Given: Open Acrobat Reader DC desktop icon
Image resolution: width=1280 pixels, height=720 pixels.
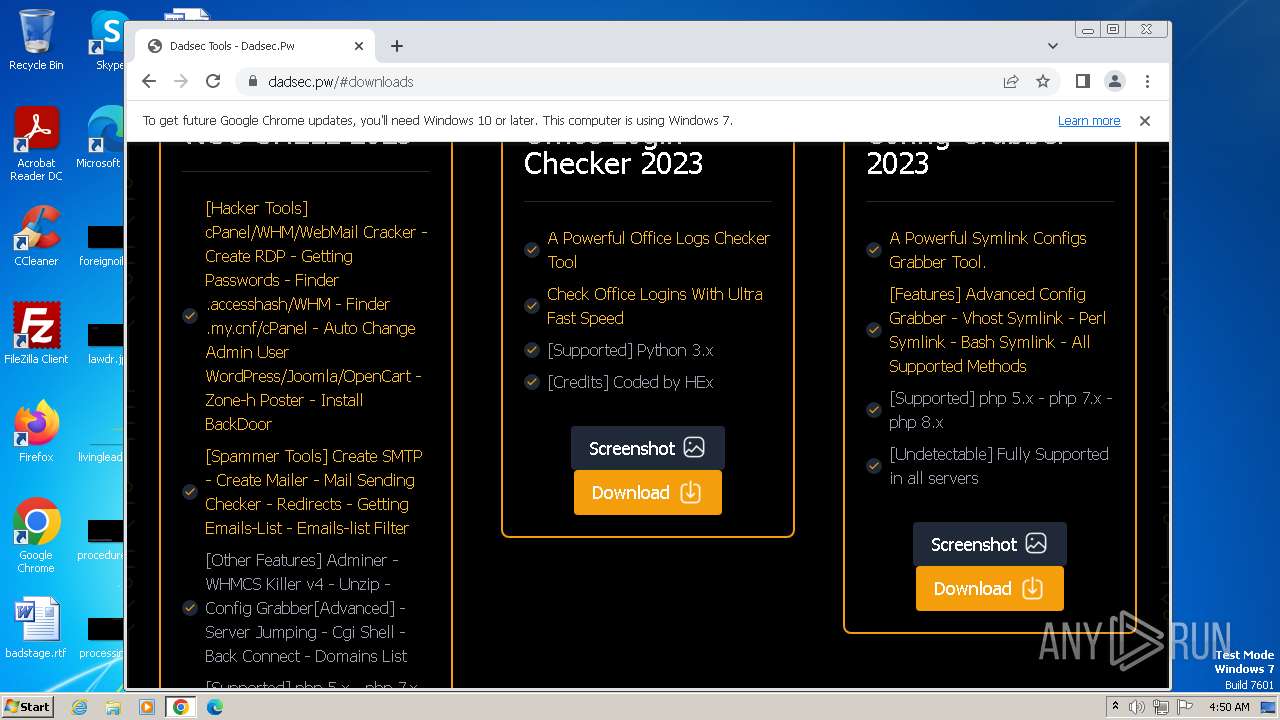Looking at the screenshot, I should pos(36,144).
